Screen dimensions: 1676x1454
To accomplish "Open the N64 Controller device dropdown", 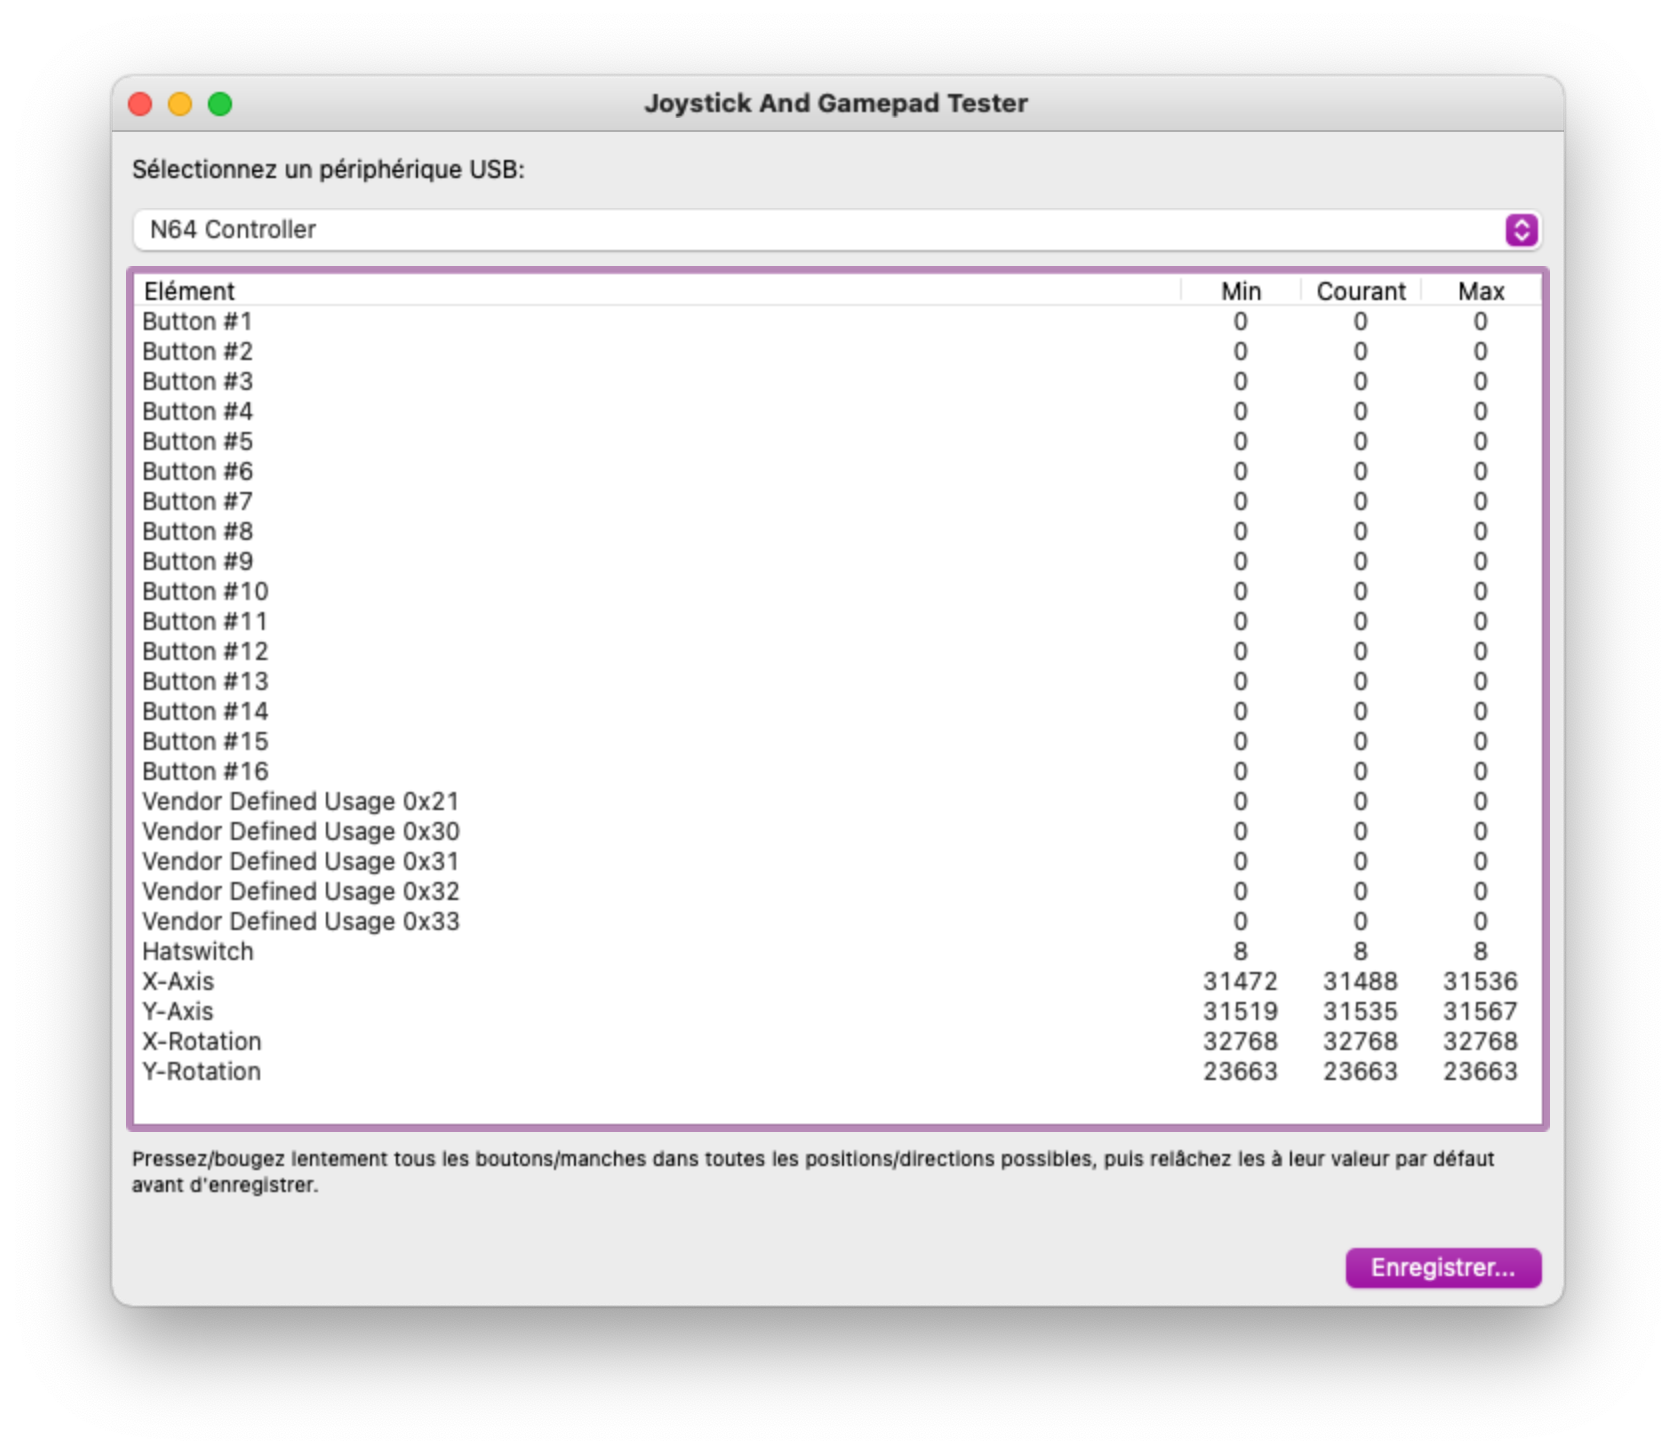I will [837, 230].
